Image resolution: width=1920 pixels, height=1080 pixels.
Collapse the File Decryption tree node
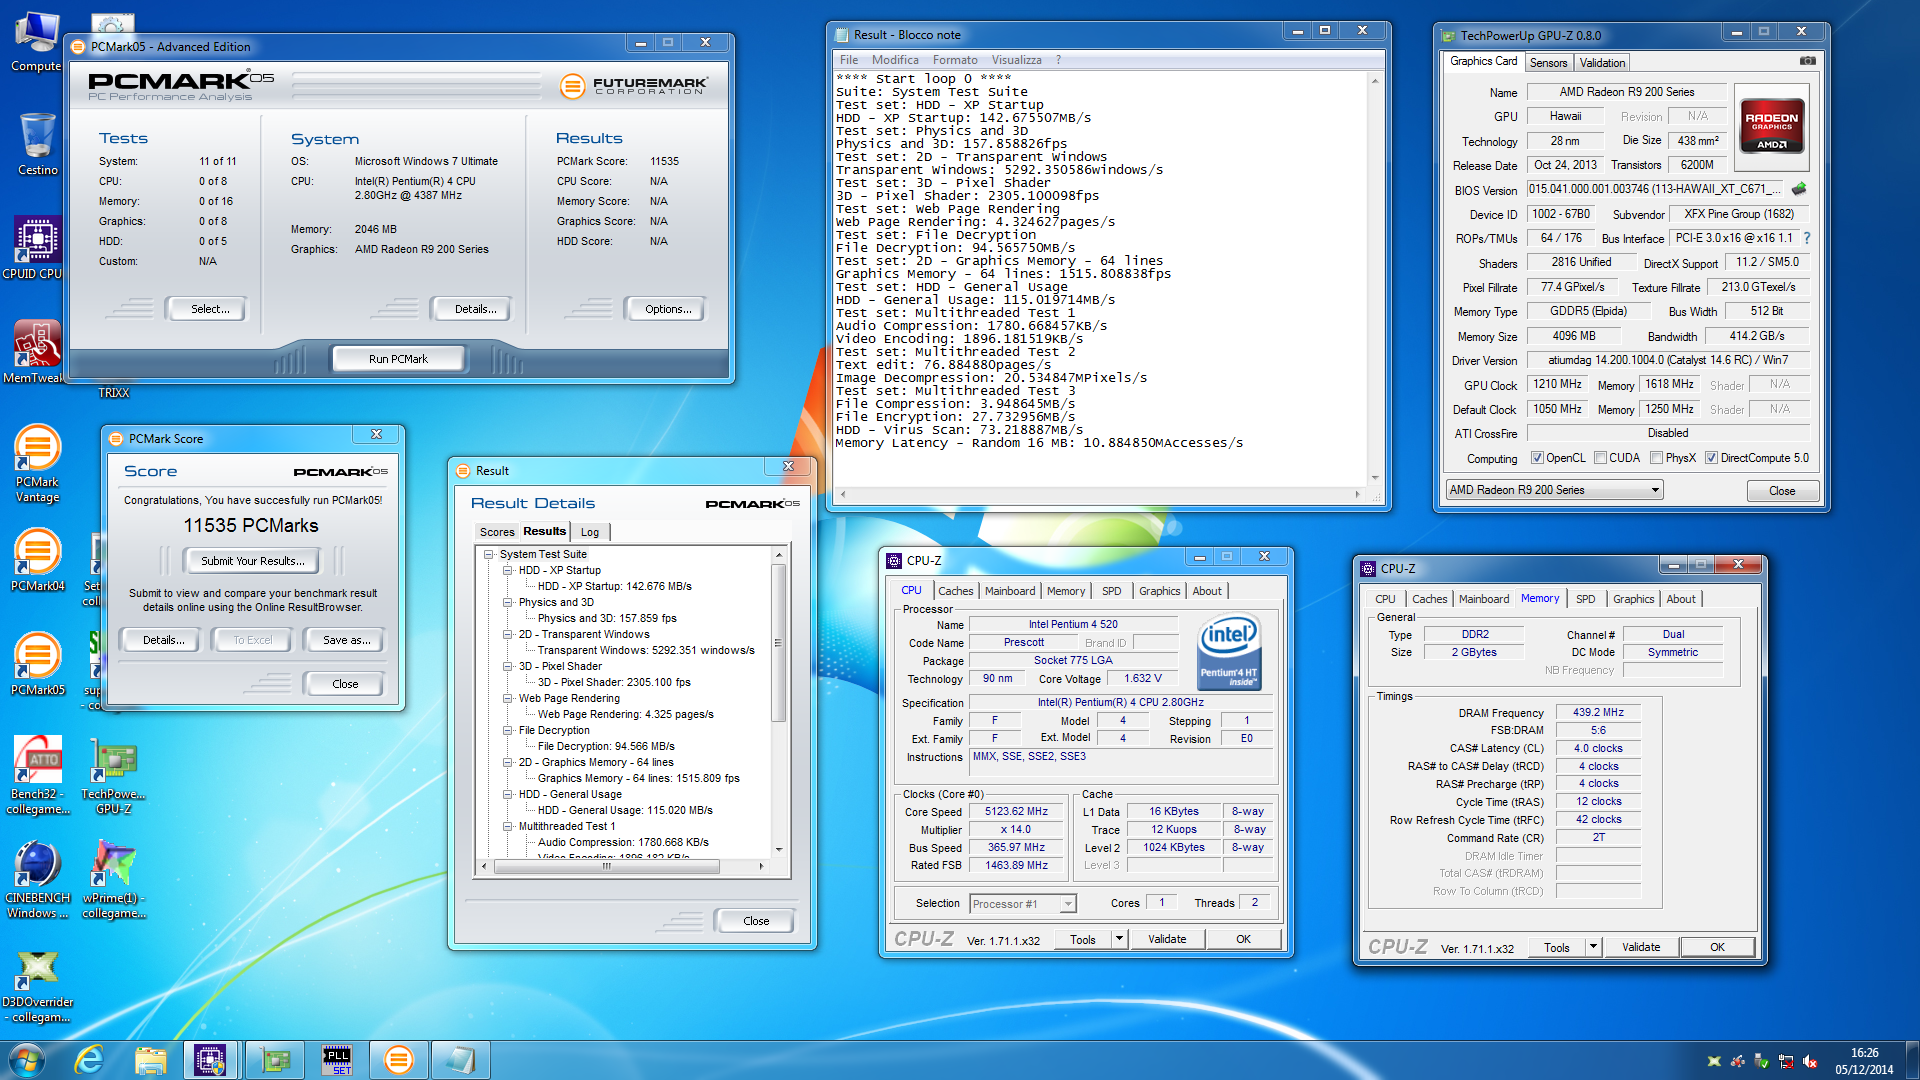[507, 730]
